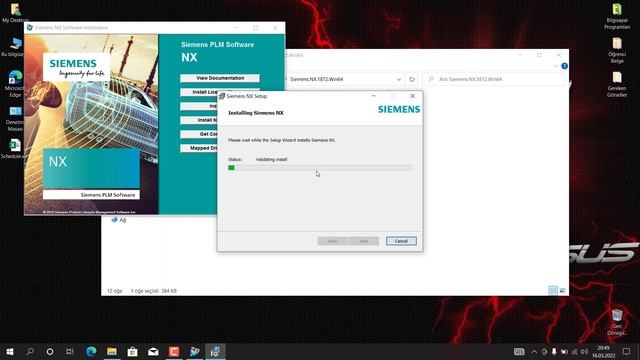Open the NX launcher icon on taskbar
Viewport: 640px width, 360px height.
coord(195,351)
